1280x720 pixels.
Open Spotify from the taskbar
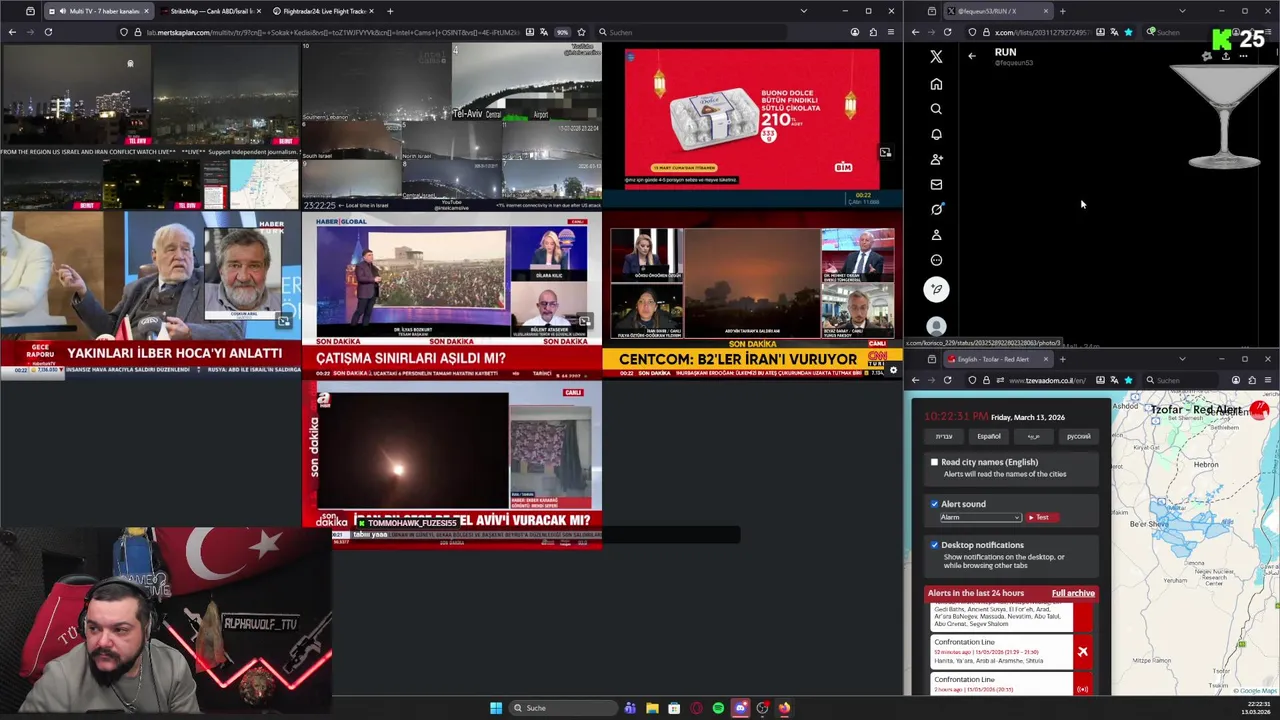pos(718,708)
